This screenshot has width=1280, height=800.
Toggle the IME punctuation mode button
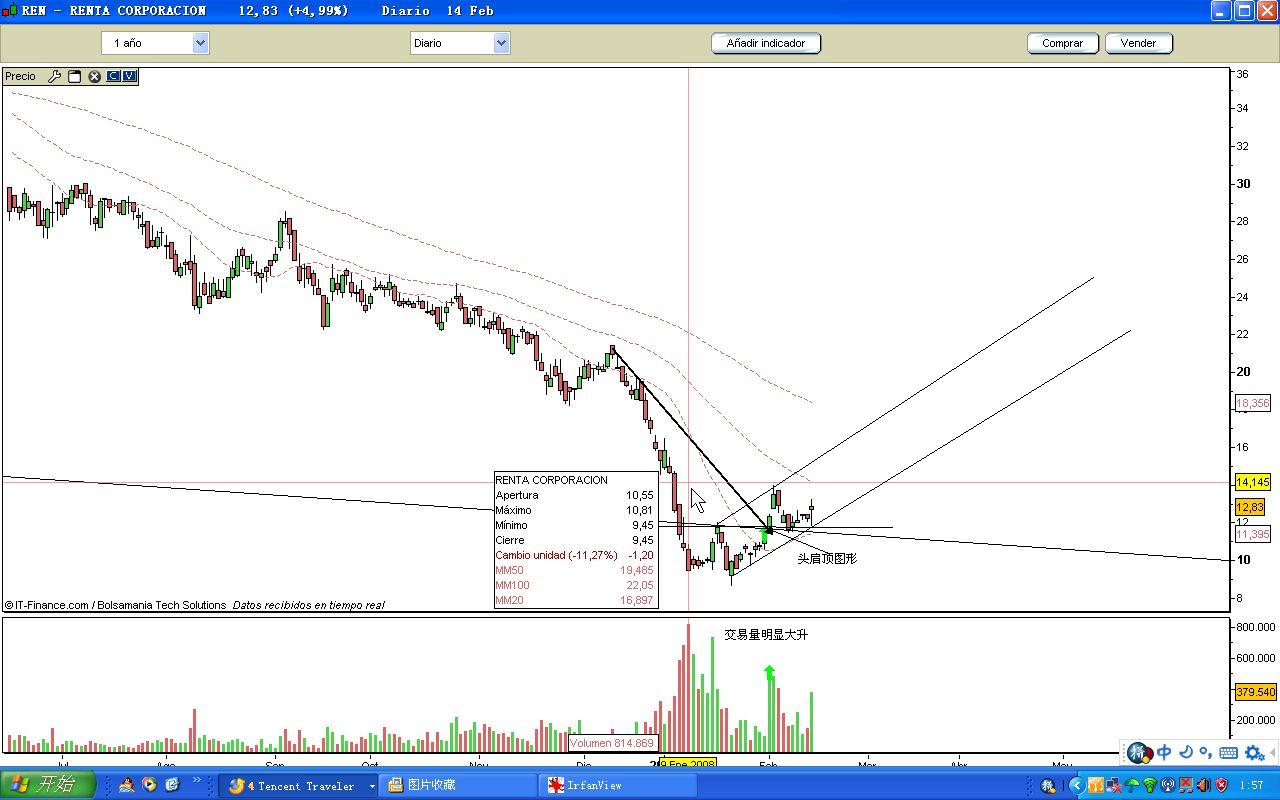tap(1206, 753)
